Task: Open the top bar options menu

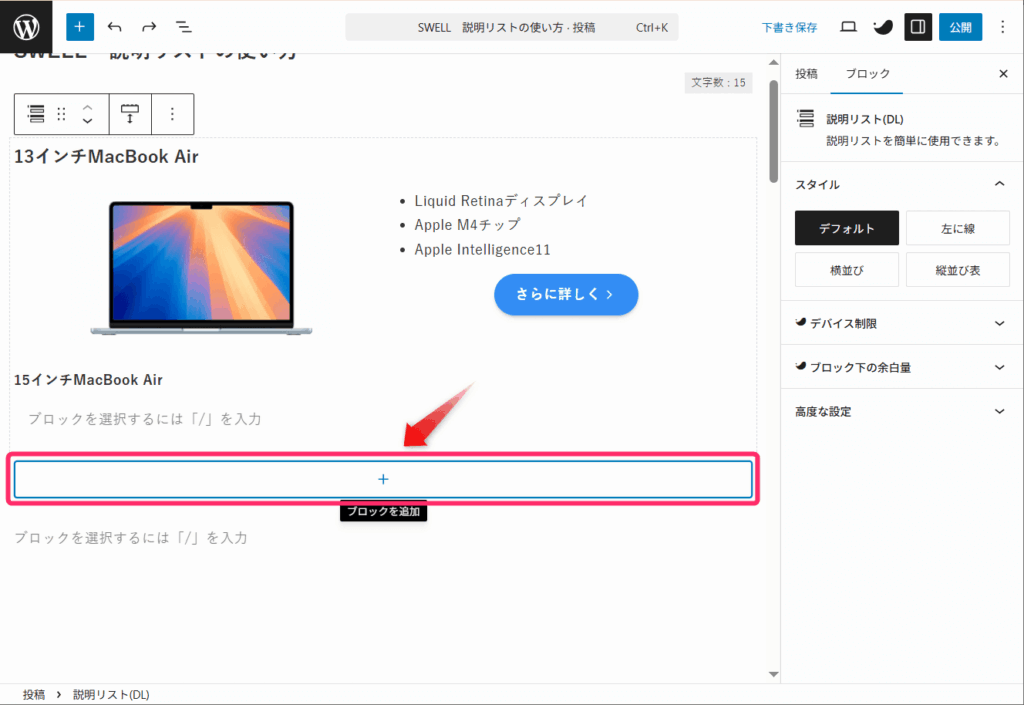Action: [1003, 27]
